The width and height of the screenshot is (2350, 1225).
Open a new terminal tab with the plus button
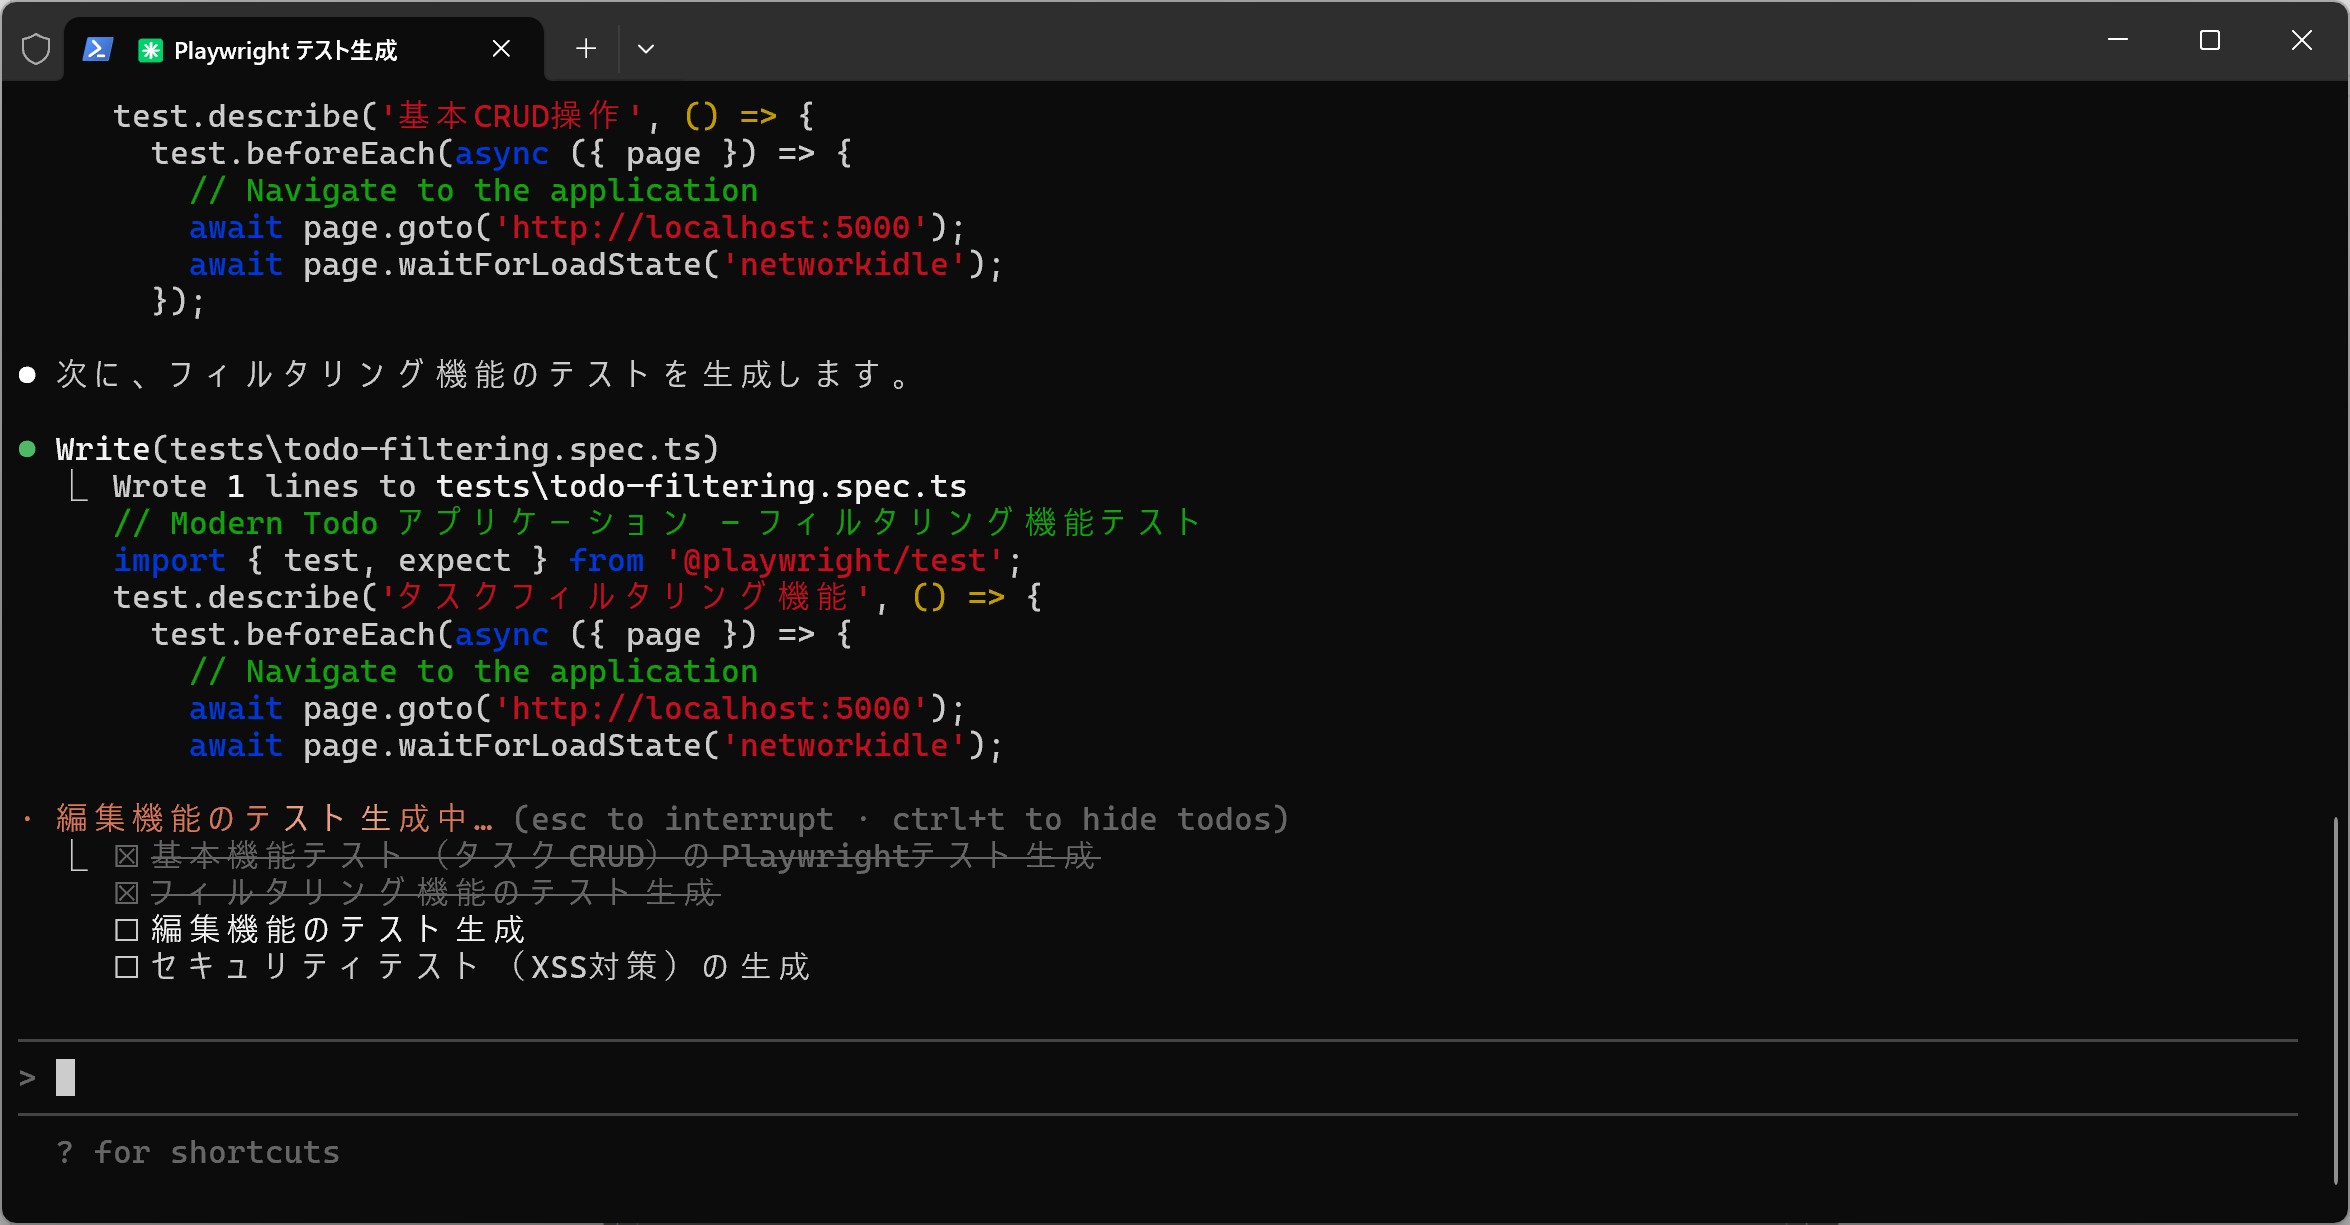586,49
